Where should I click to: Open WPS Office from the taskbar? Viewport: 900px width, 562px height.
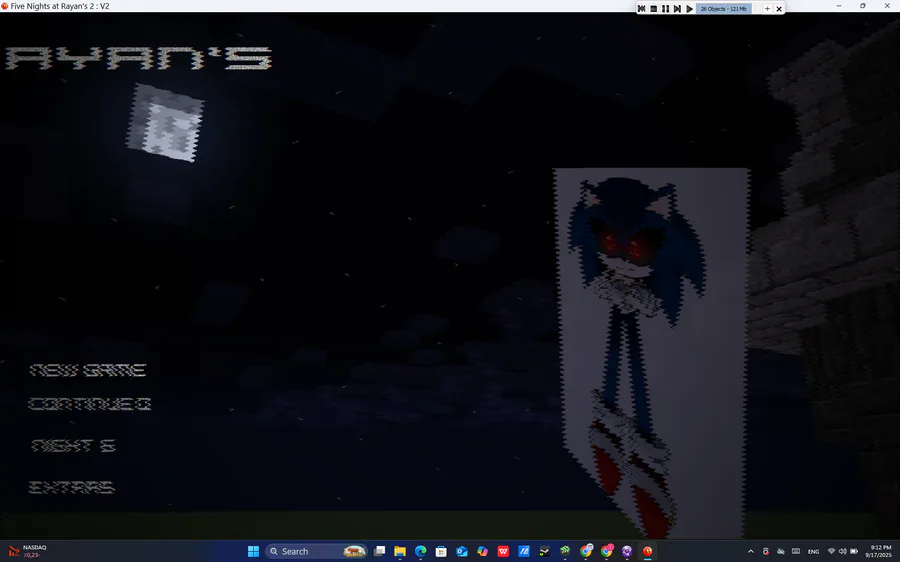coord(503,551)
